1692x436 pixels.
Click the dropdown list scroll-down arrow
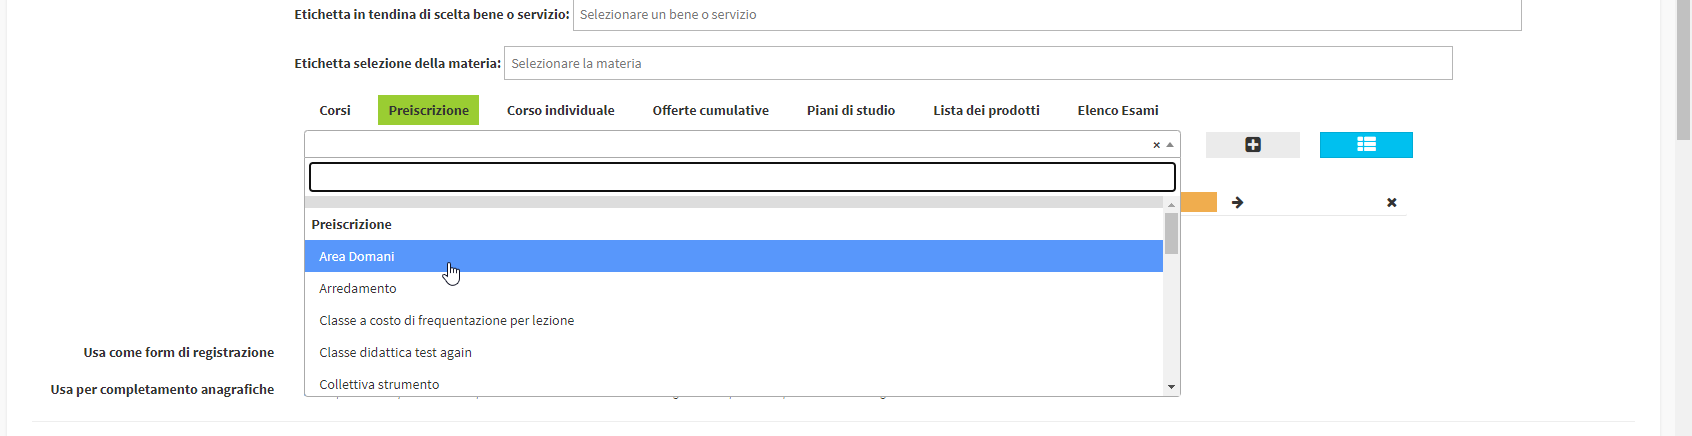pos(1171,387)
